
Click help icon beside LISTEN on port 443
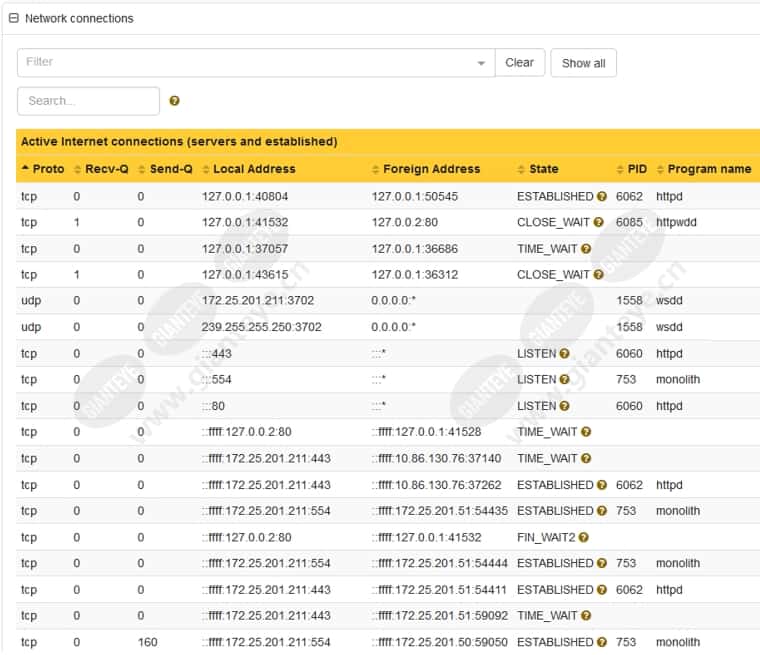(x=564, y=354)
